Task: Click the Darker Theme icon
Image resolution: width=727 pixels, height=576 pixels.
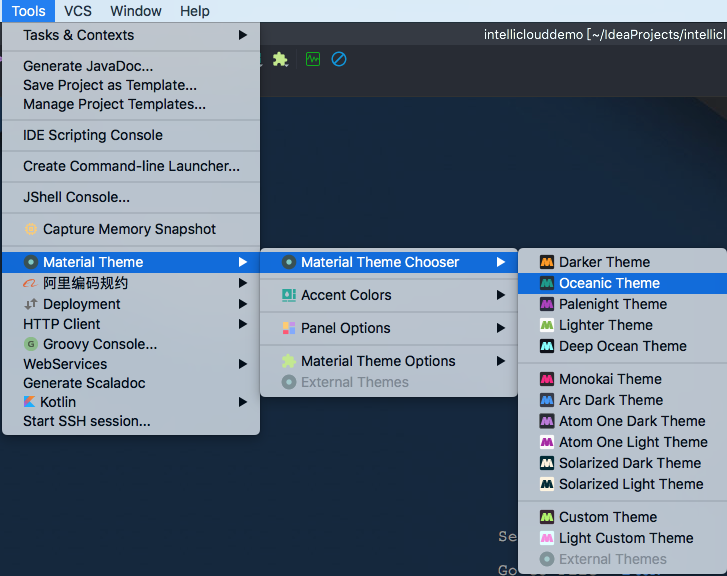Action: coord(547,262)
